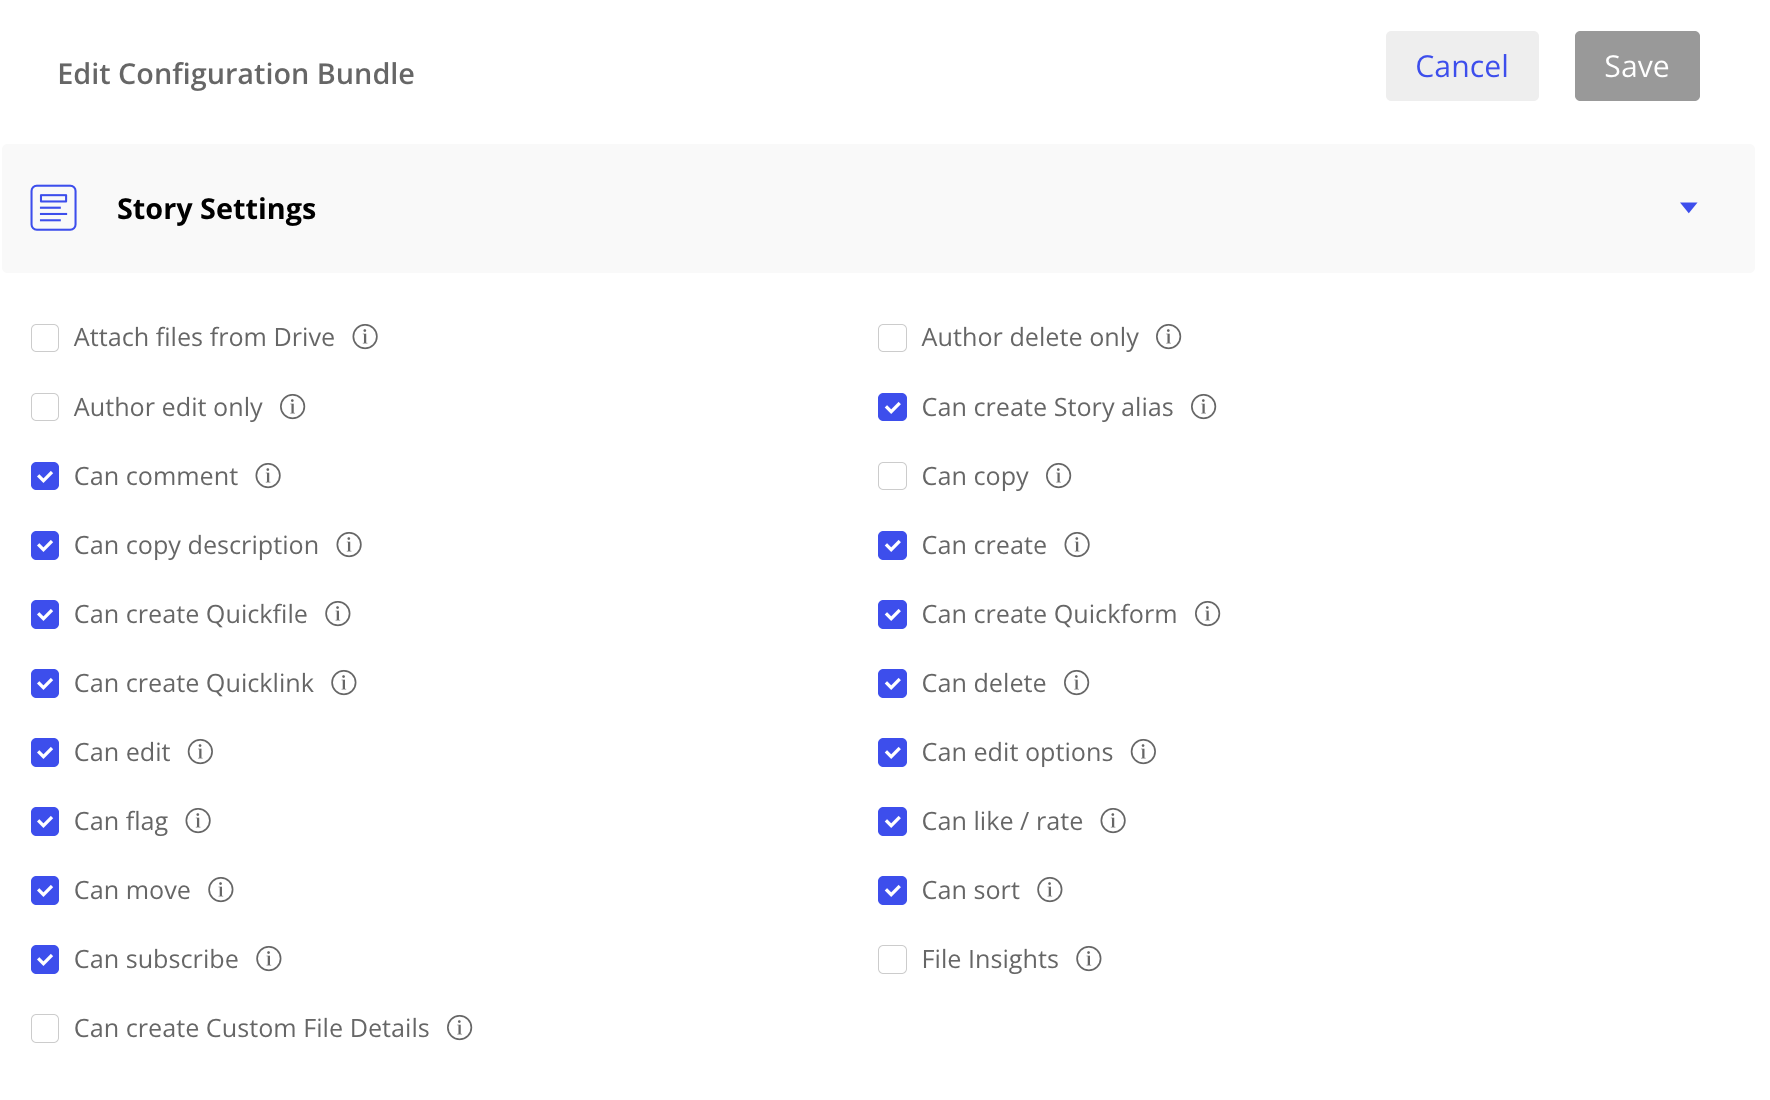Disable the Can delete checkbox
Image resolution: width=1770 pixels, height=1100 pixels.
pos(892,683)
